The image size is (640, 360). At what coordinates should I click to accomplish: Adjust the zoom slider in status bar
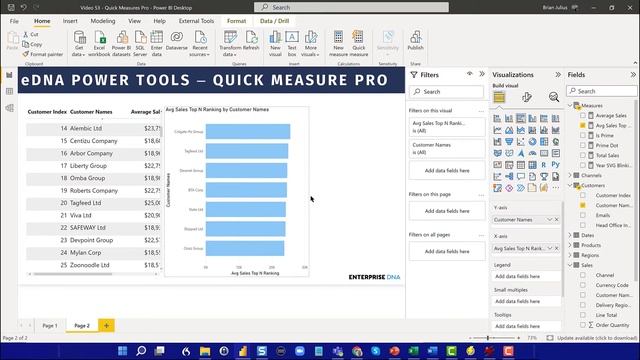[x=487, y=338]
